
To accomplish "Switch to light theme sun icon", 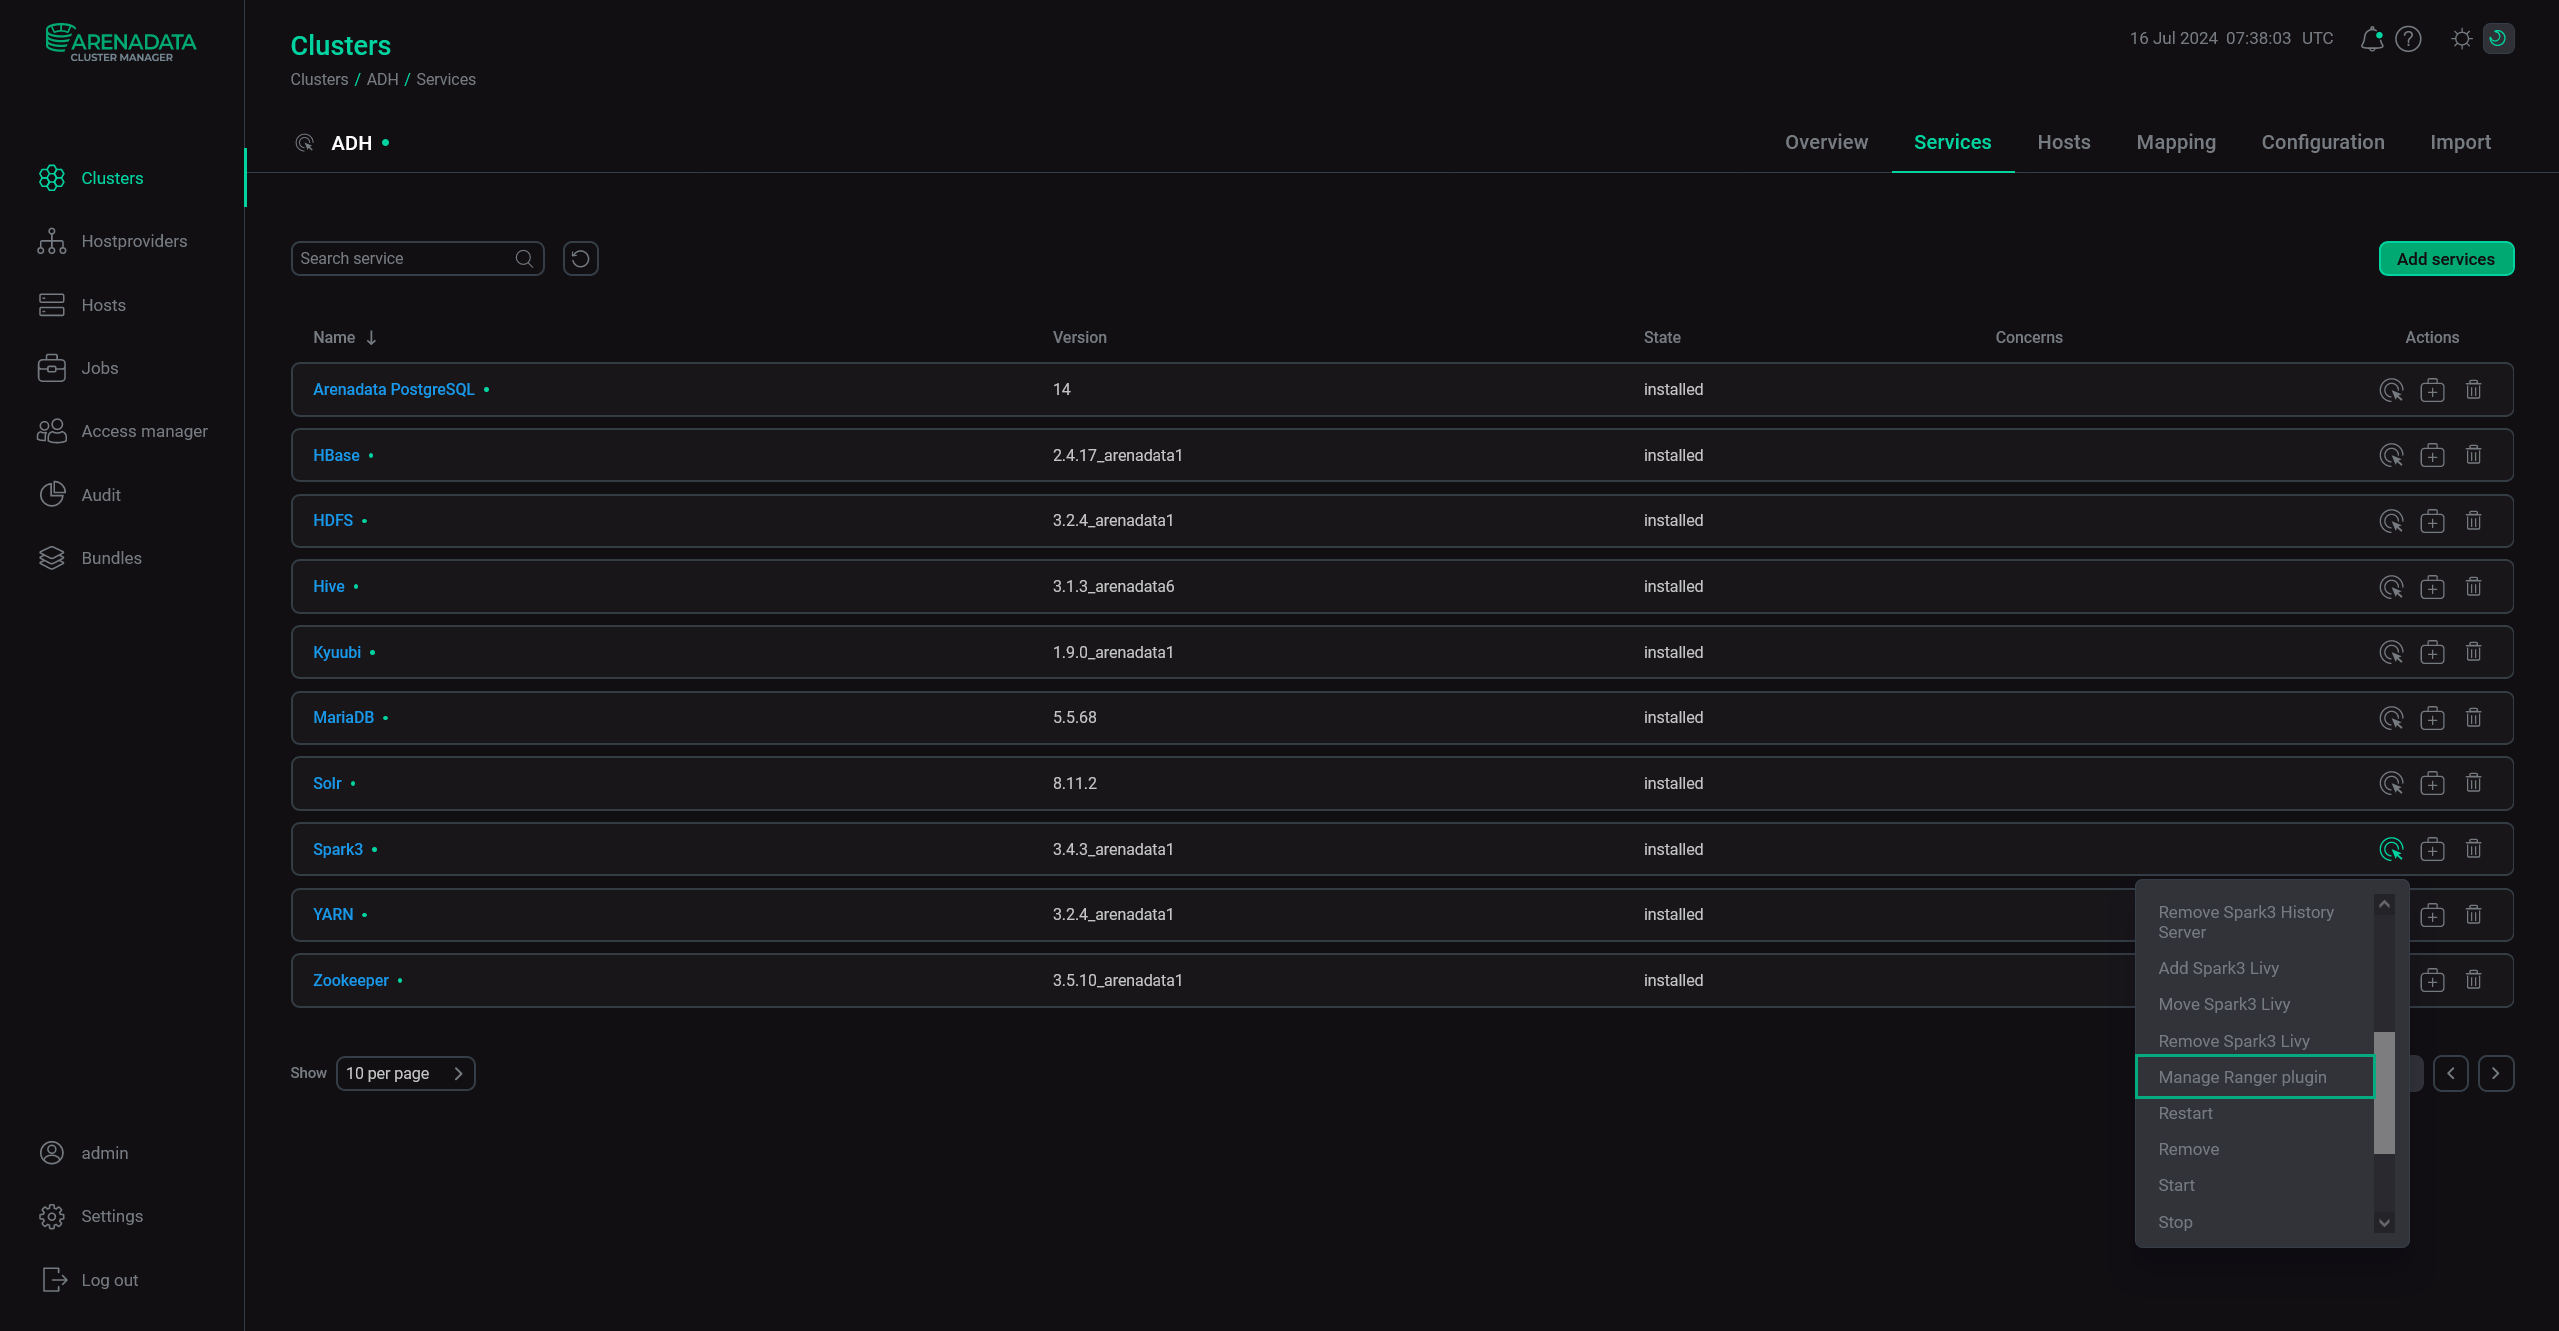I will point(2462,39).
